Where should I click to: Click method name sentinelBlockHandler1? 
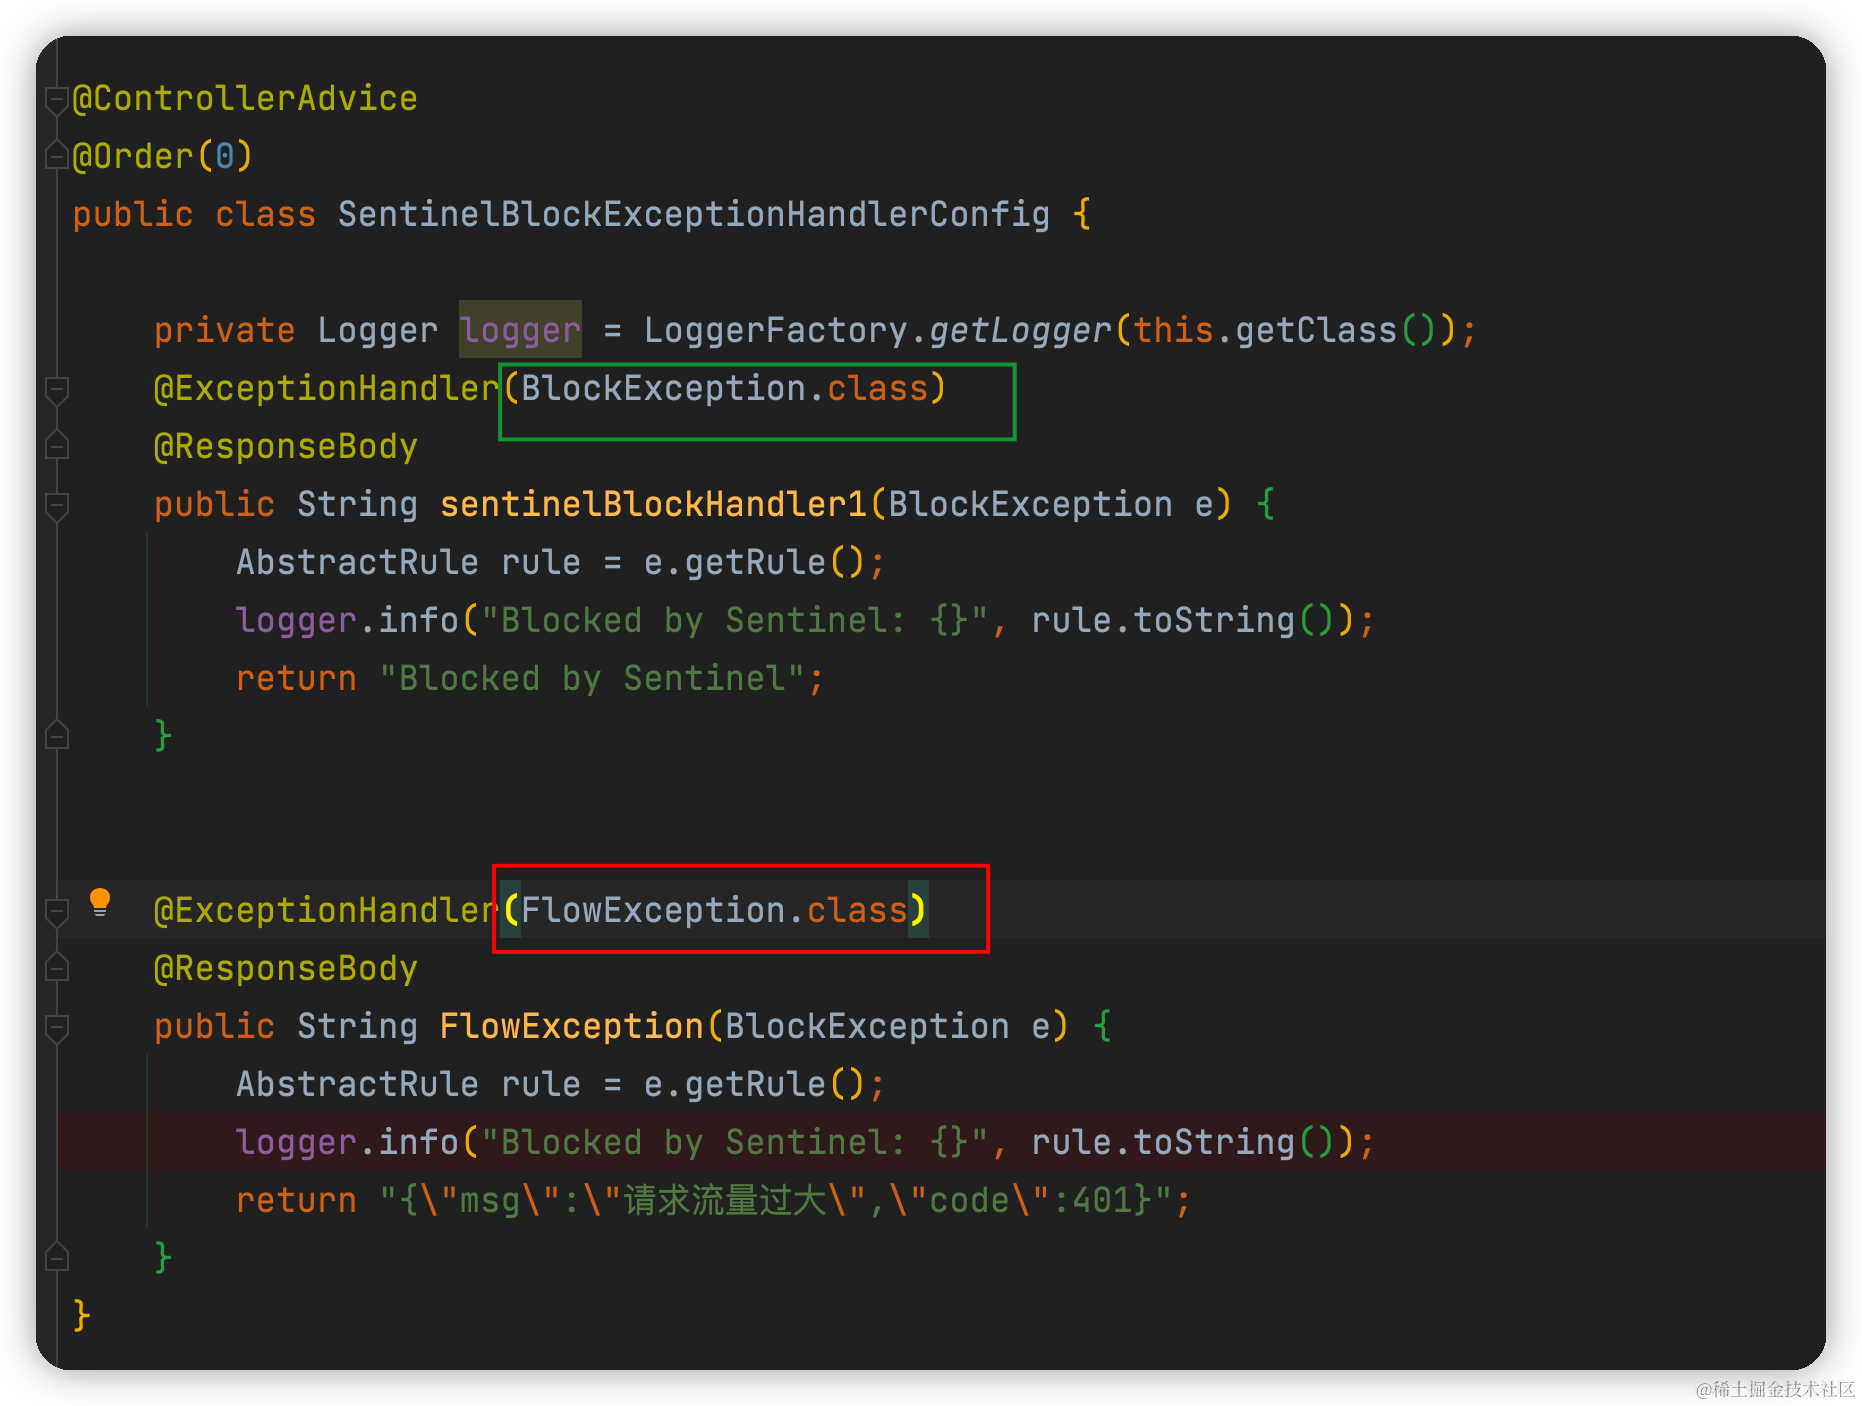point(653,505)
